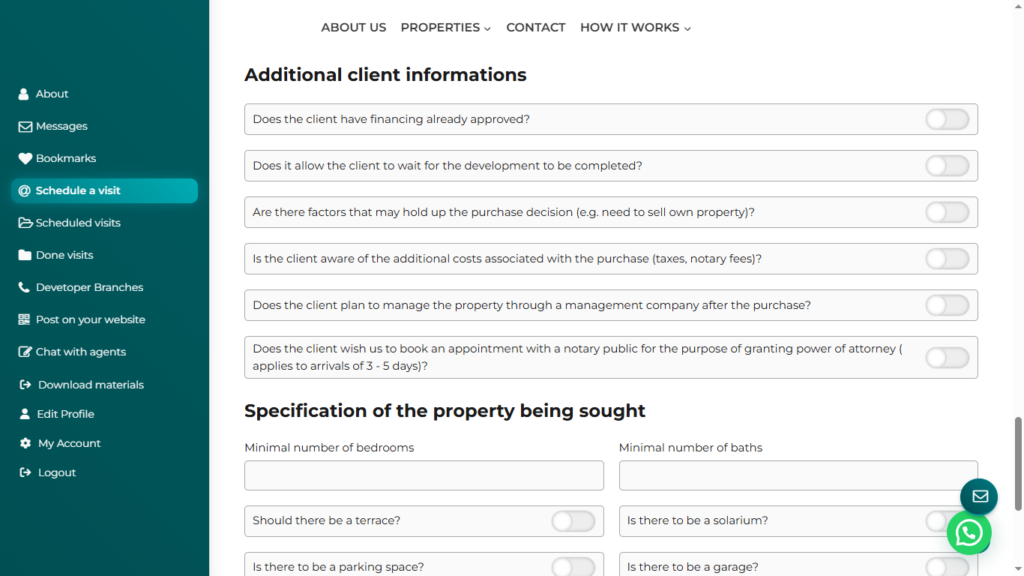Open the CONTACT menu item

click(x=535, y=28)
